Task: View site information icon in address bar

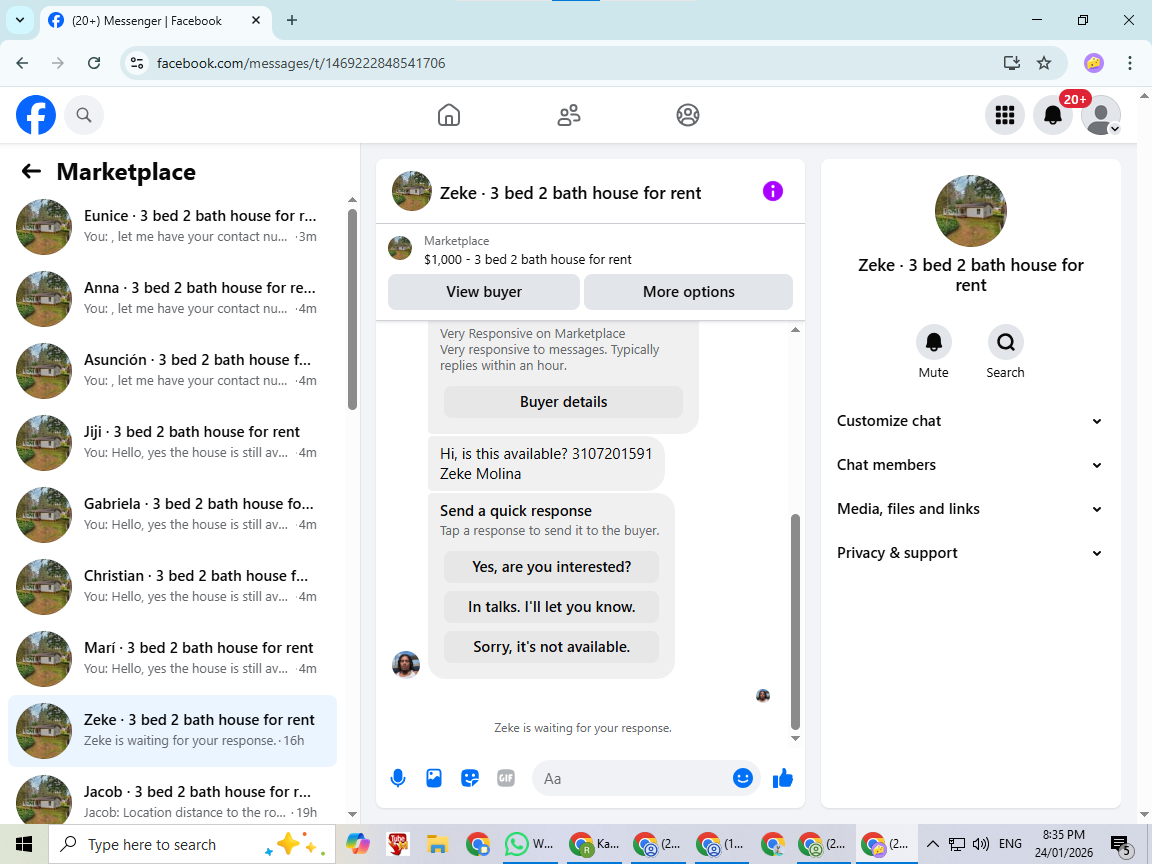Action: (x=137, y=63)
